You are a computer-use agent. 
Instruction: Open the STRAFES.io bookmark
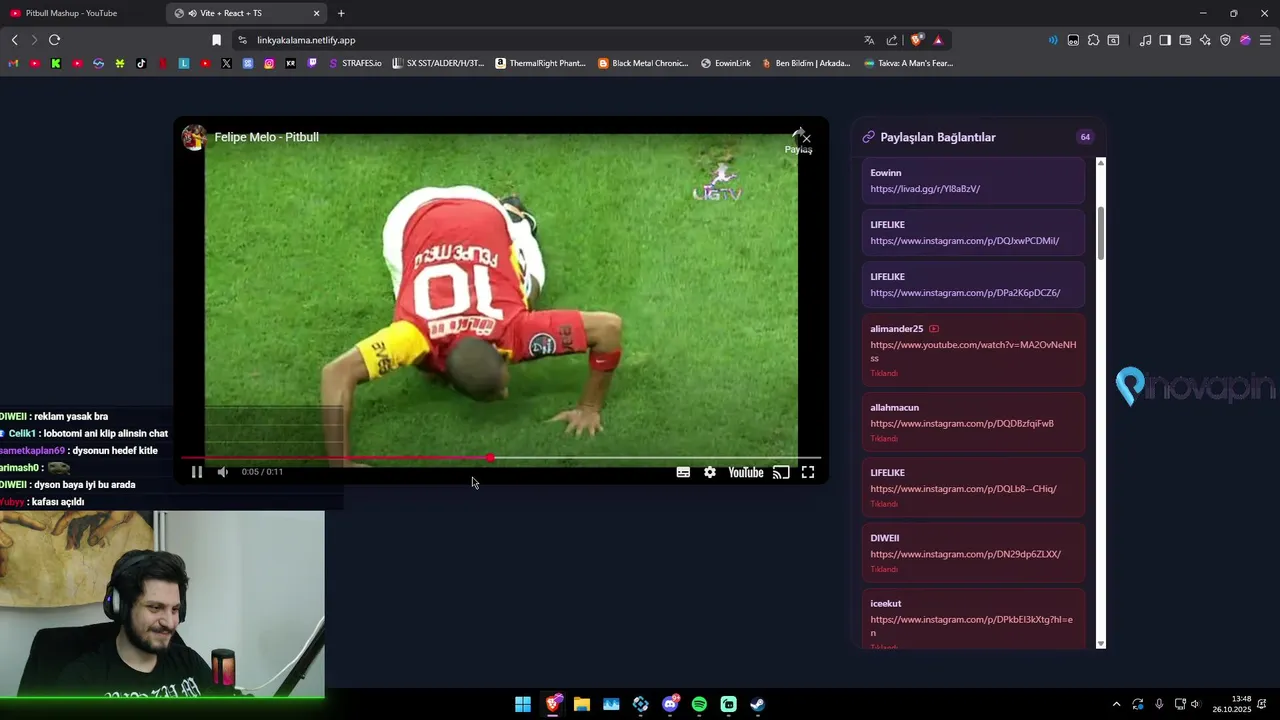coord(355,63)
